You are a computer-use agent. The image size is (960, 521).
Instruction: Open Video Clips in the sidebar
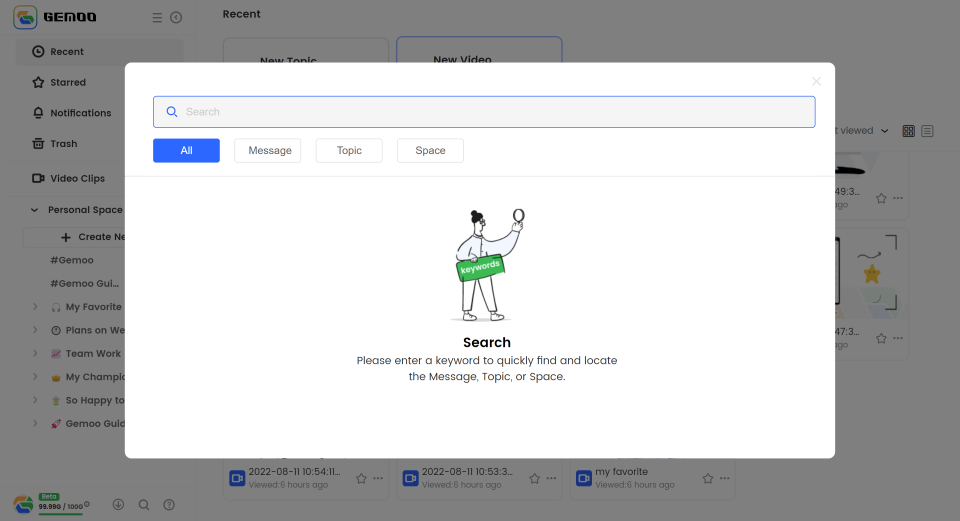[x=69, y=179]
